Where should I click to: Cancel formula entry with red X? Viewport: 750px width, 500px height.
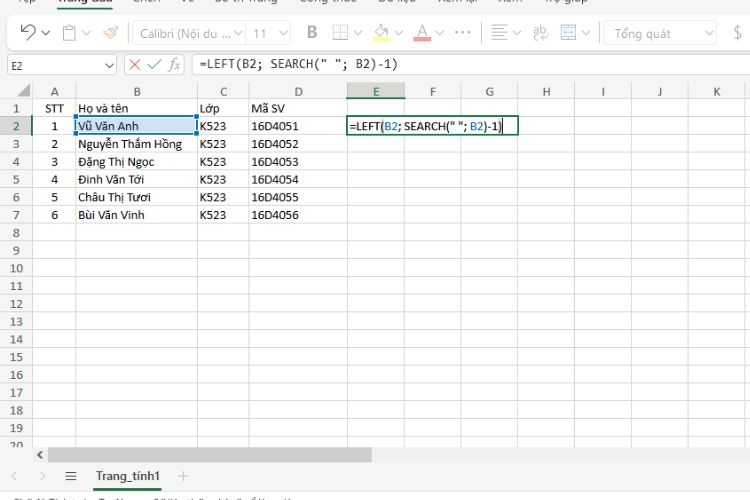point(135,65)
